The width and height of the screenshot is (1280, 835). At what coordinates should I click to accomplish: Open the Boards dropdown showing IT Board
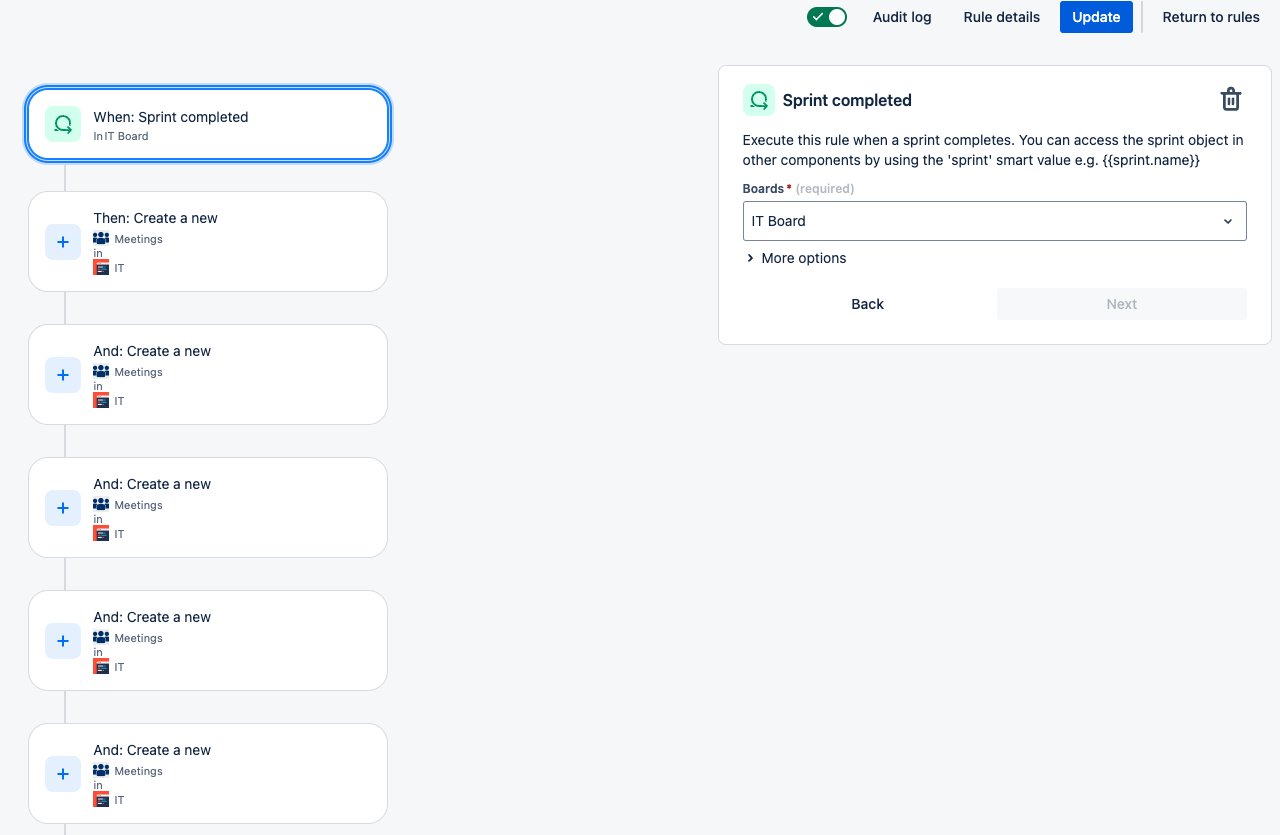pos(994,221)
